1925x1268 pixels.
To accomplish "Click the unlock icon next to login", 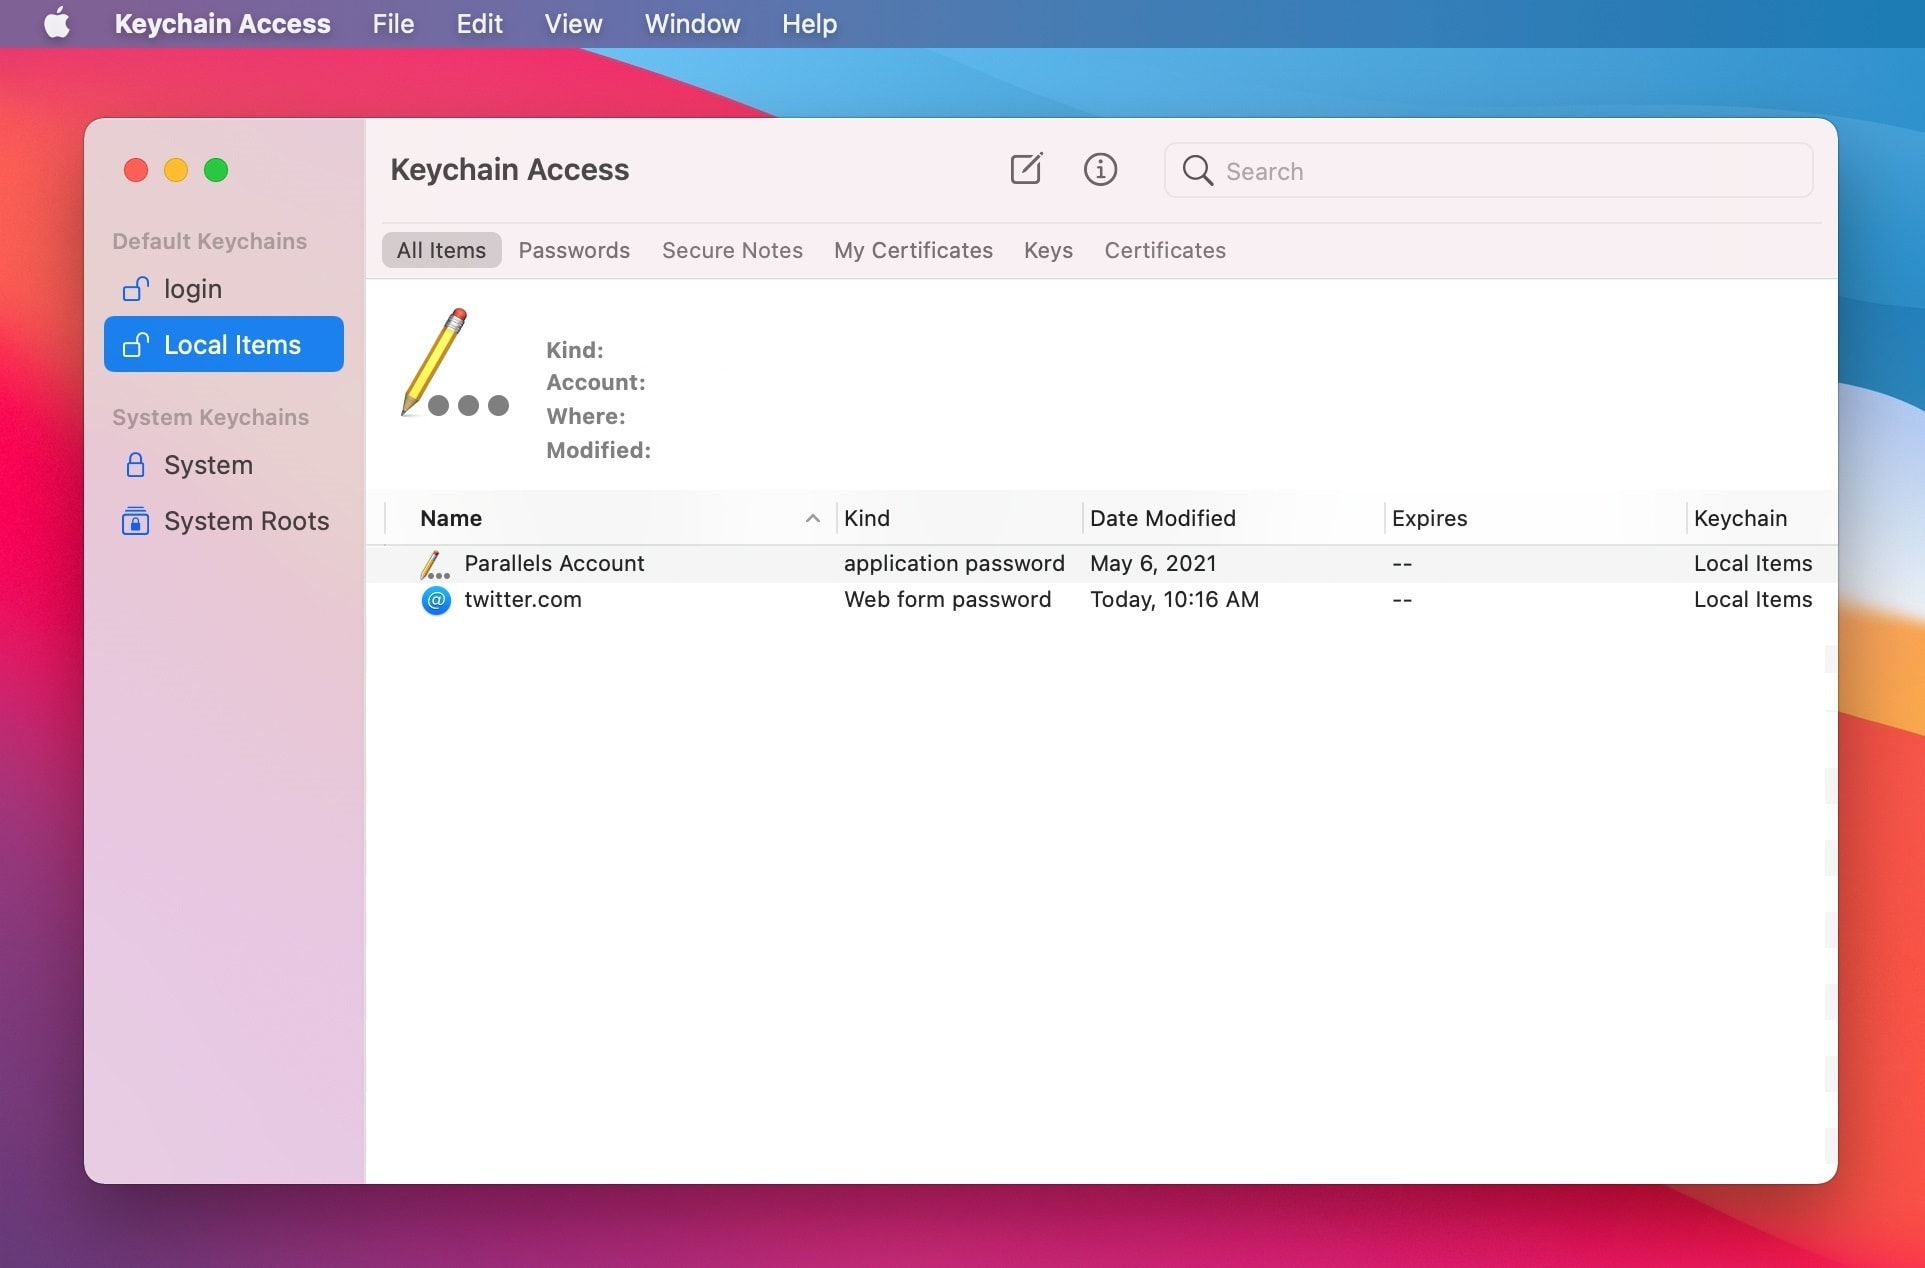I will 136,289.
